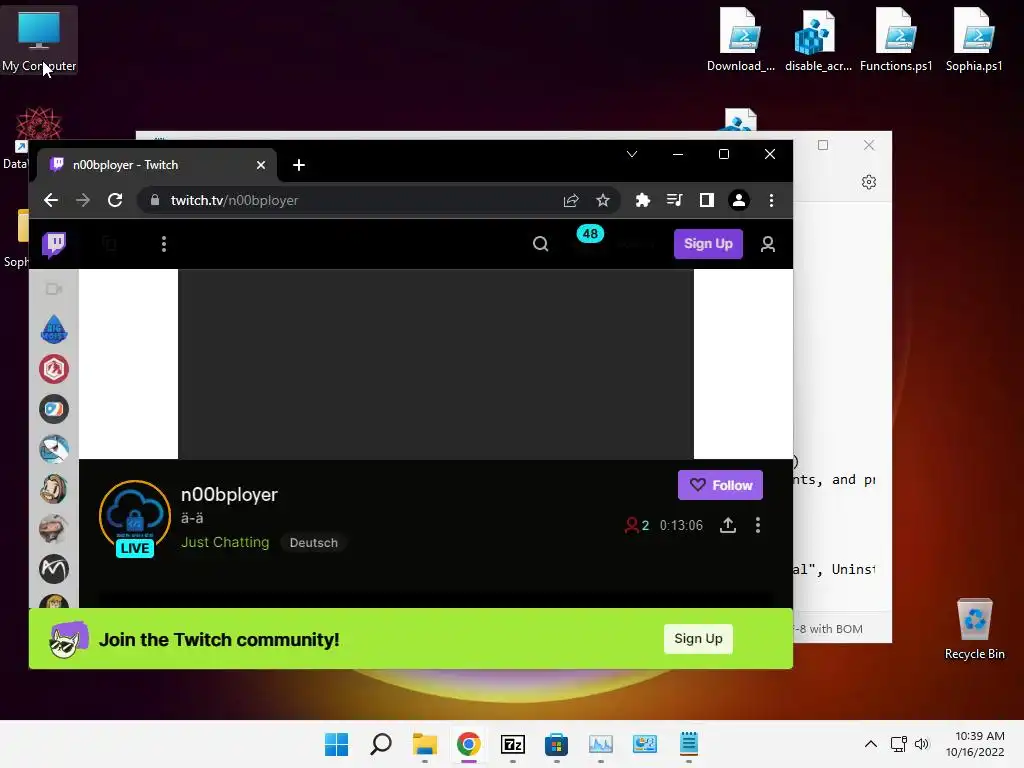Select Sophia.ps1 file on desktop
This screenshot has width=1024, height=768.
pos(974,40)
